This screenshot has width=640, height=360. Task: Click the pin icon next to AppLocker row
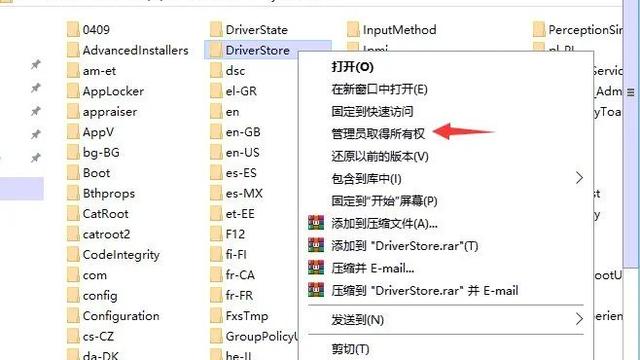[36, 87]
